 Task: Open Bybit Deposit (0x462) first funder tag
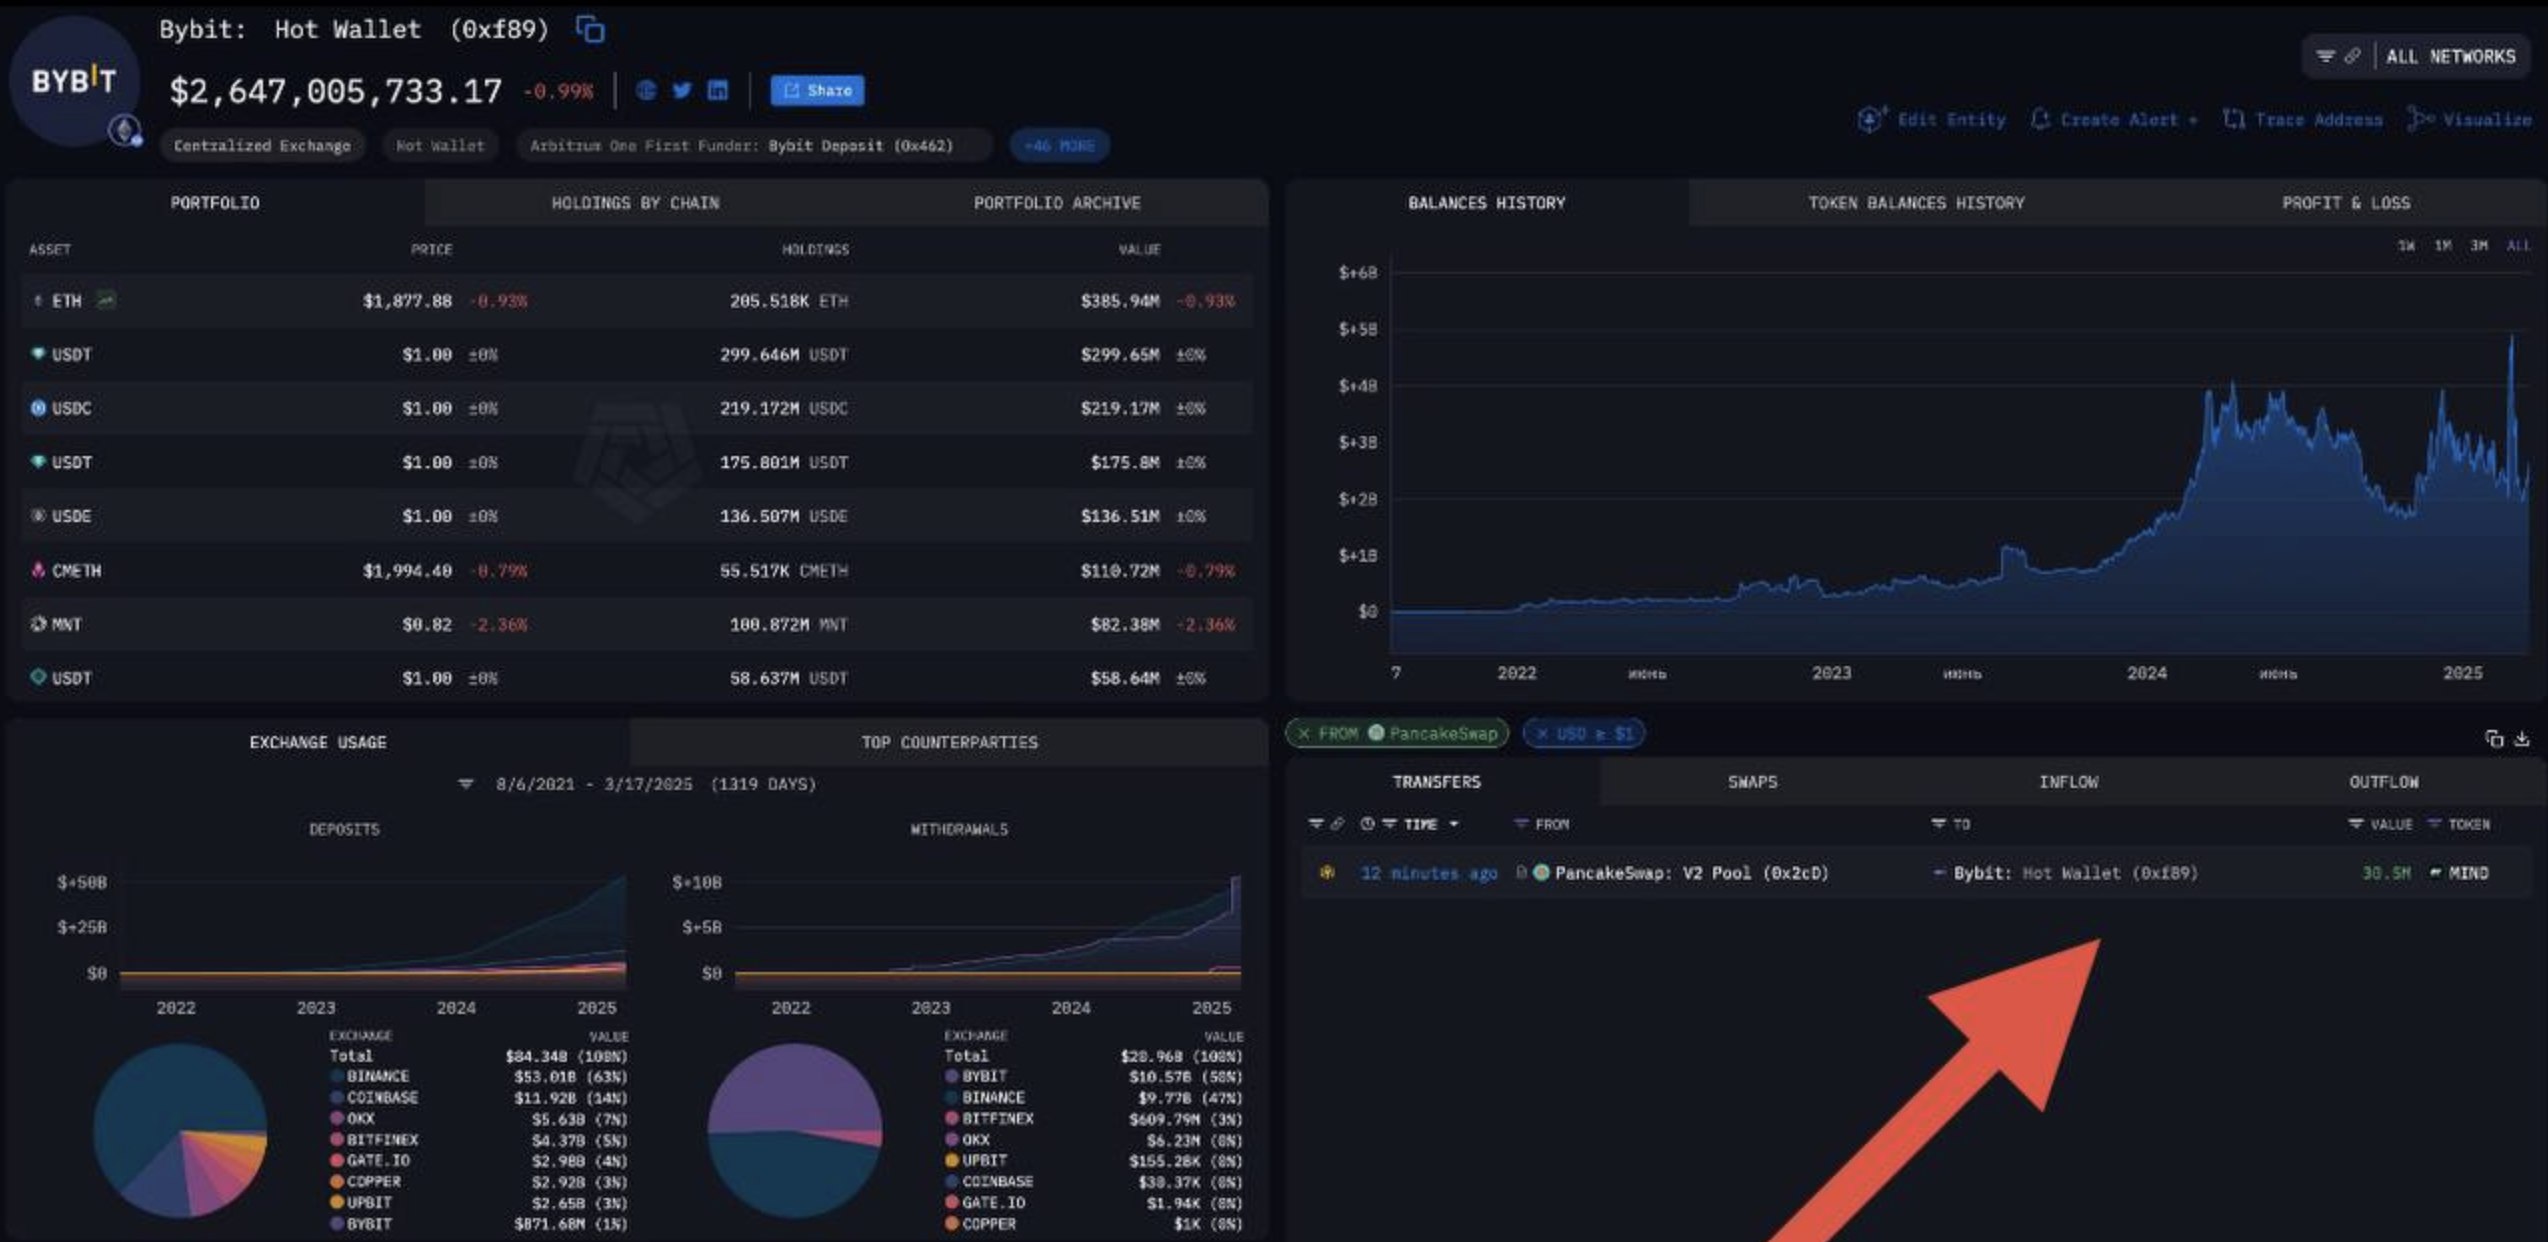pyautogui.click(x=861, y=146)
